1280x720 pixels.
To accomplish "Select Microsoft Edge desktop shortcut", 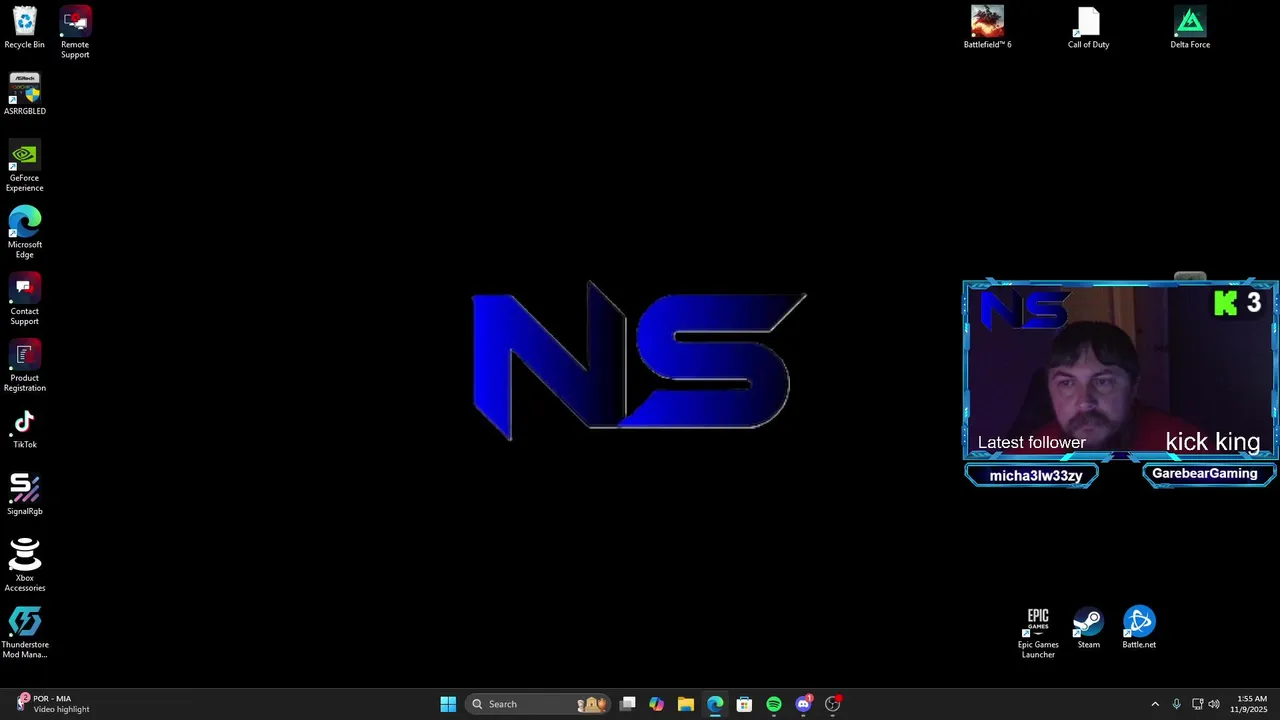I will point(24,232).
